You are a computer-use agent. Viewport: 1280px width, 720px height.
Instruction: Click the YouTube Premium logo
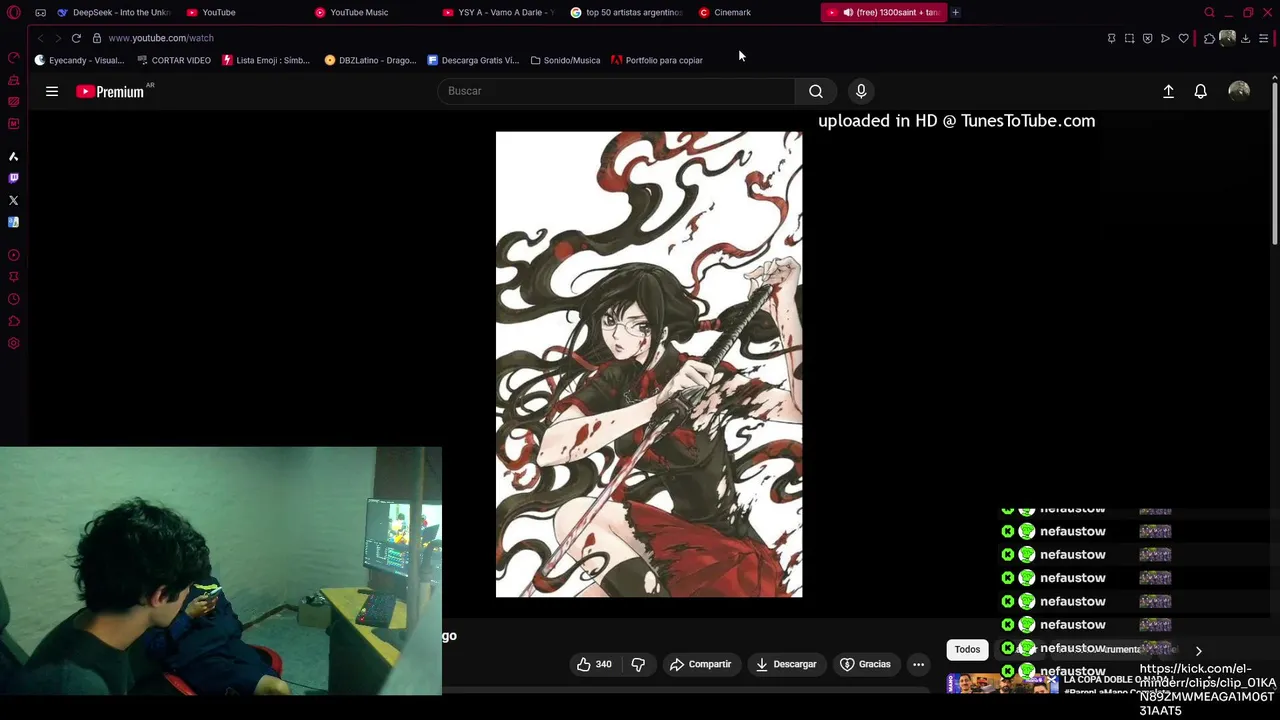click(x=112, y=91)
